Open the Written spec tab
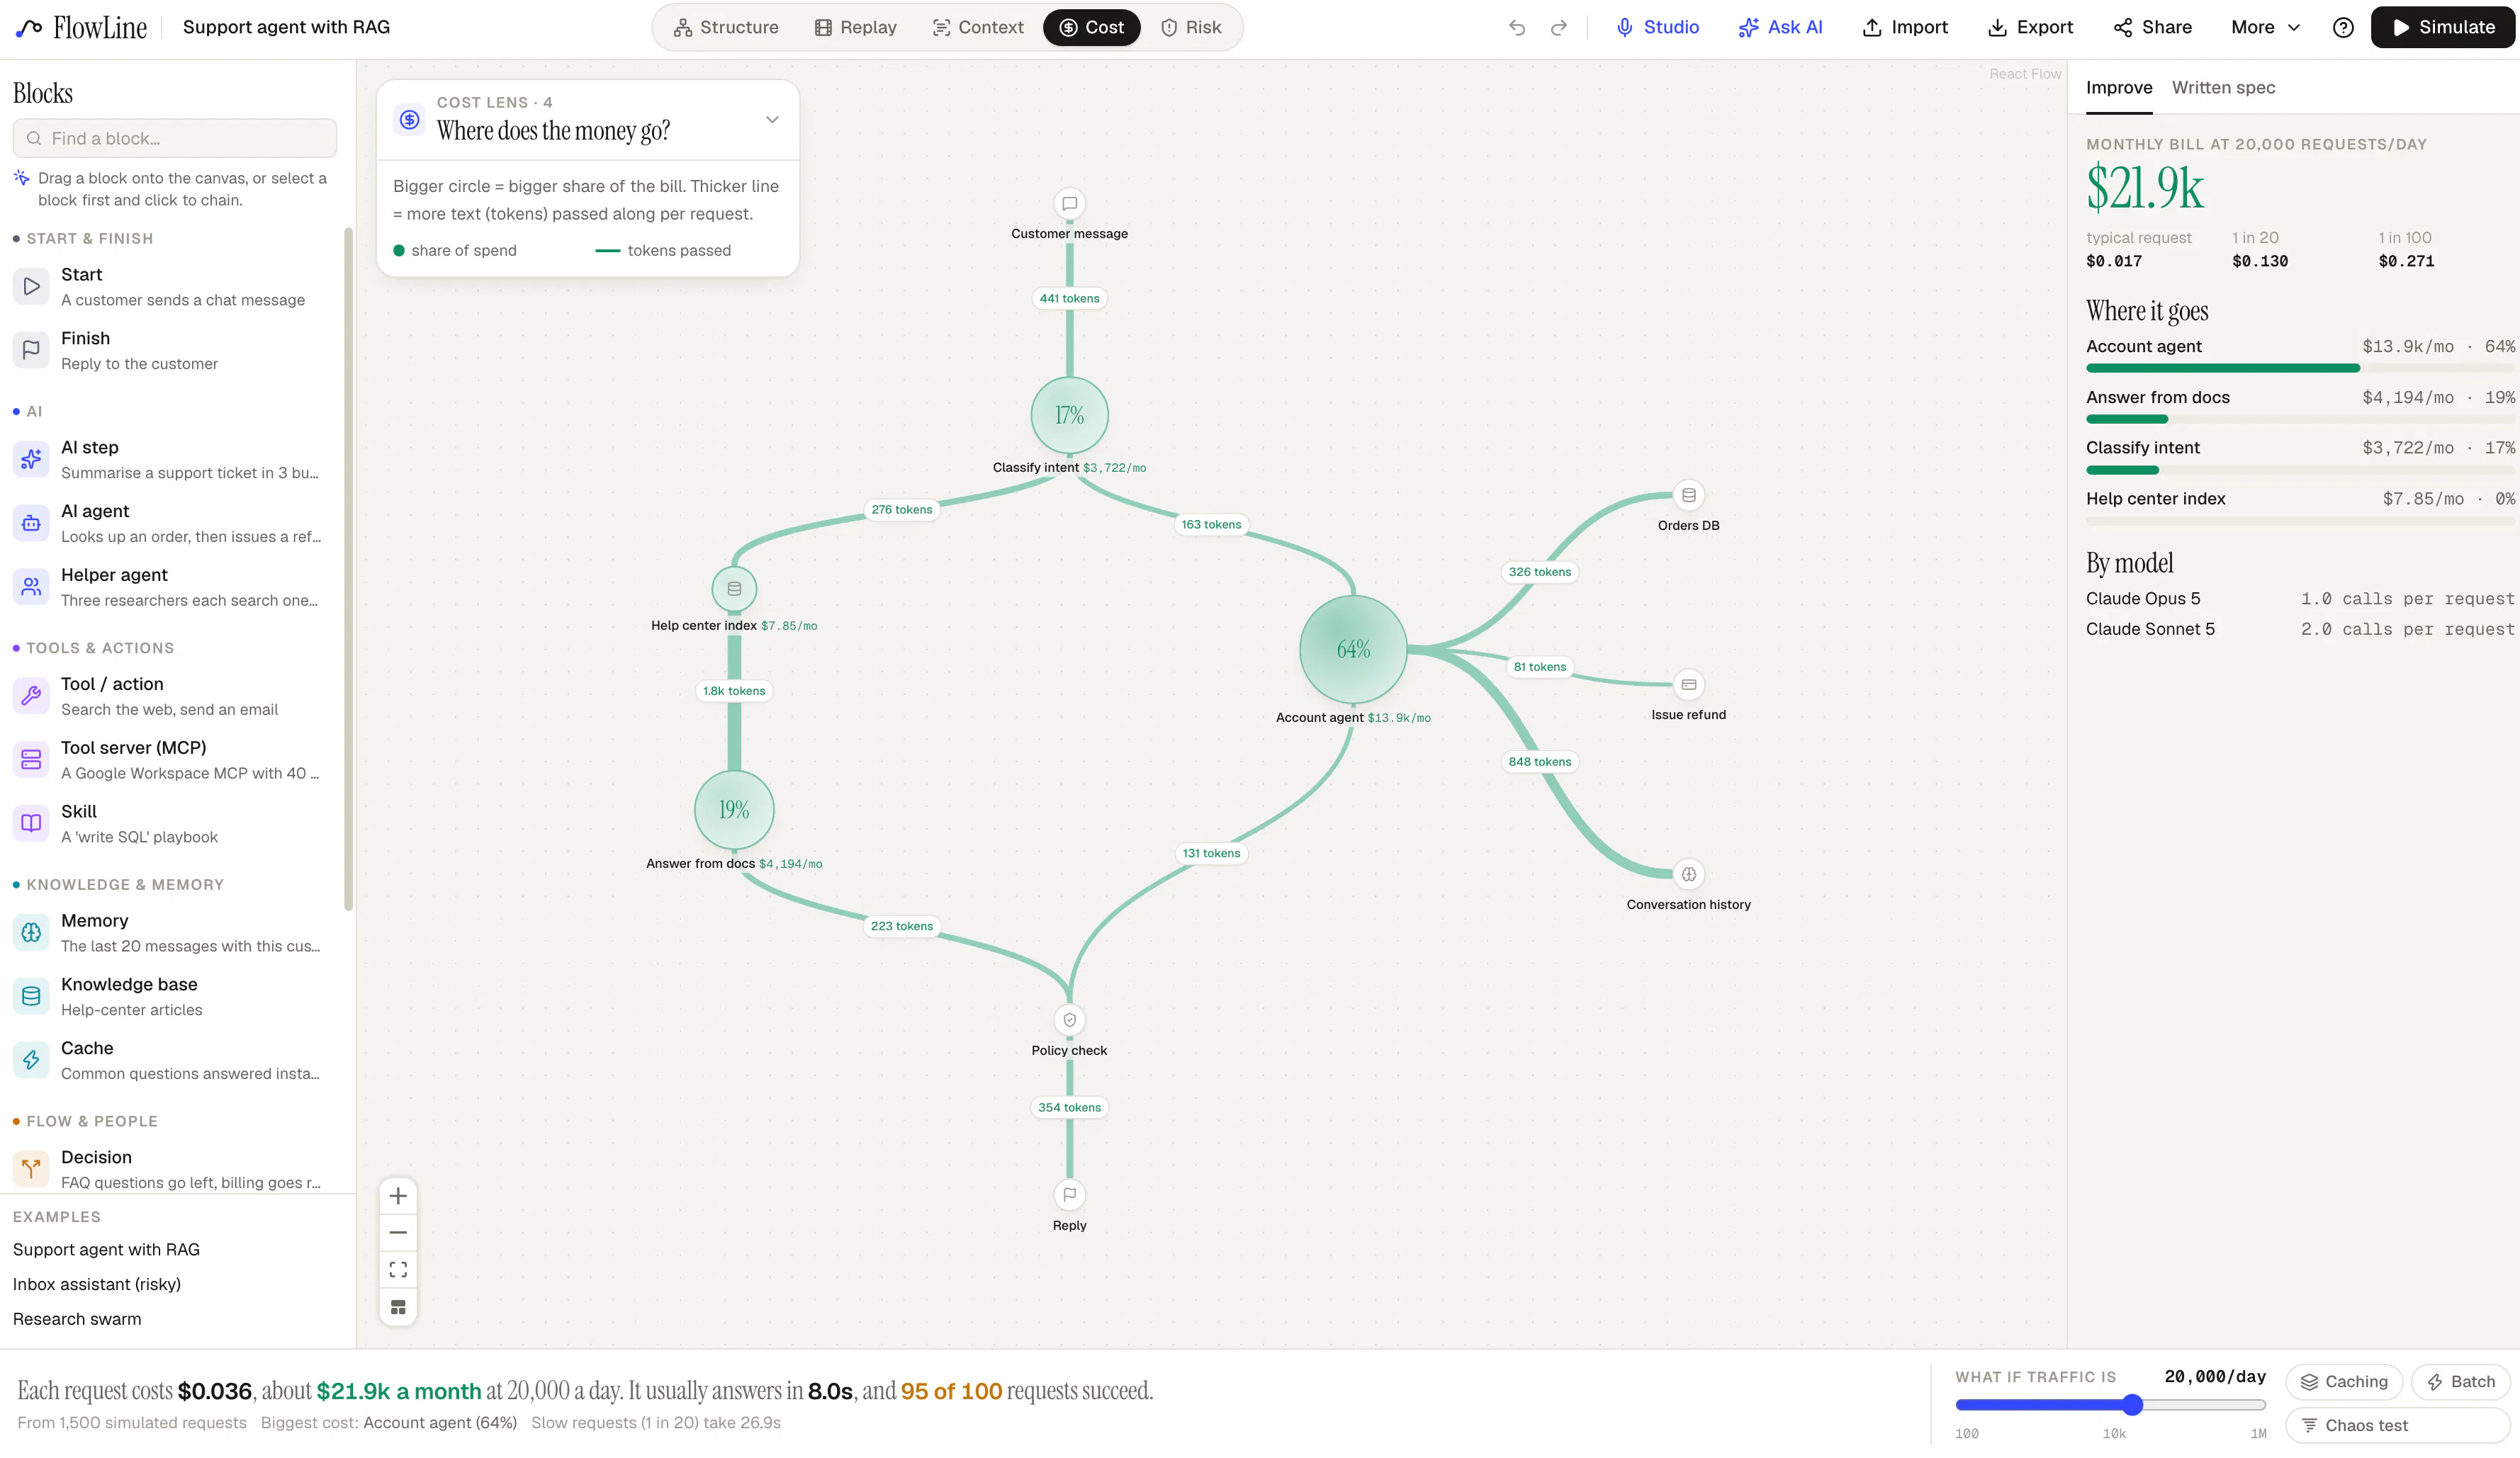 click(2223, 87)
